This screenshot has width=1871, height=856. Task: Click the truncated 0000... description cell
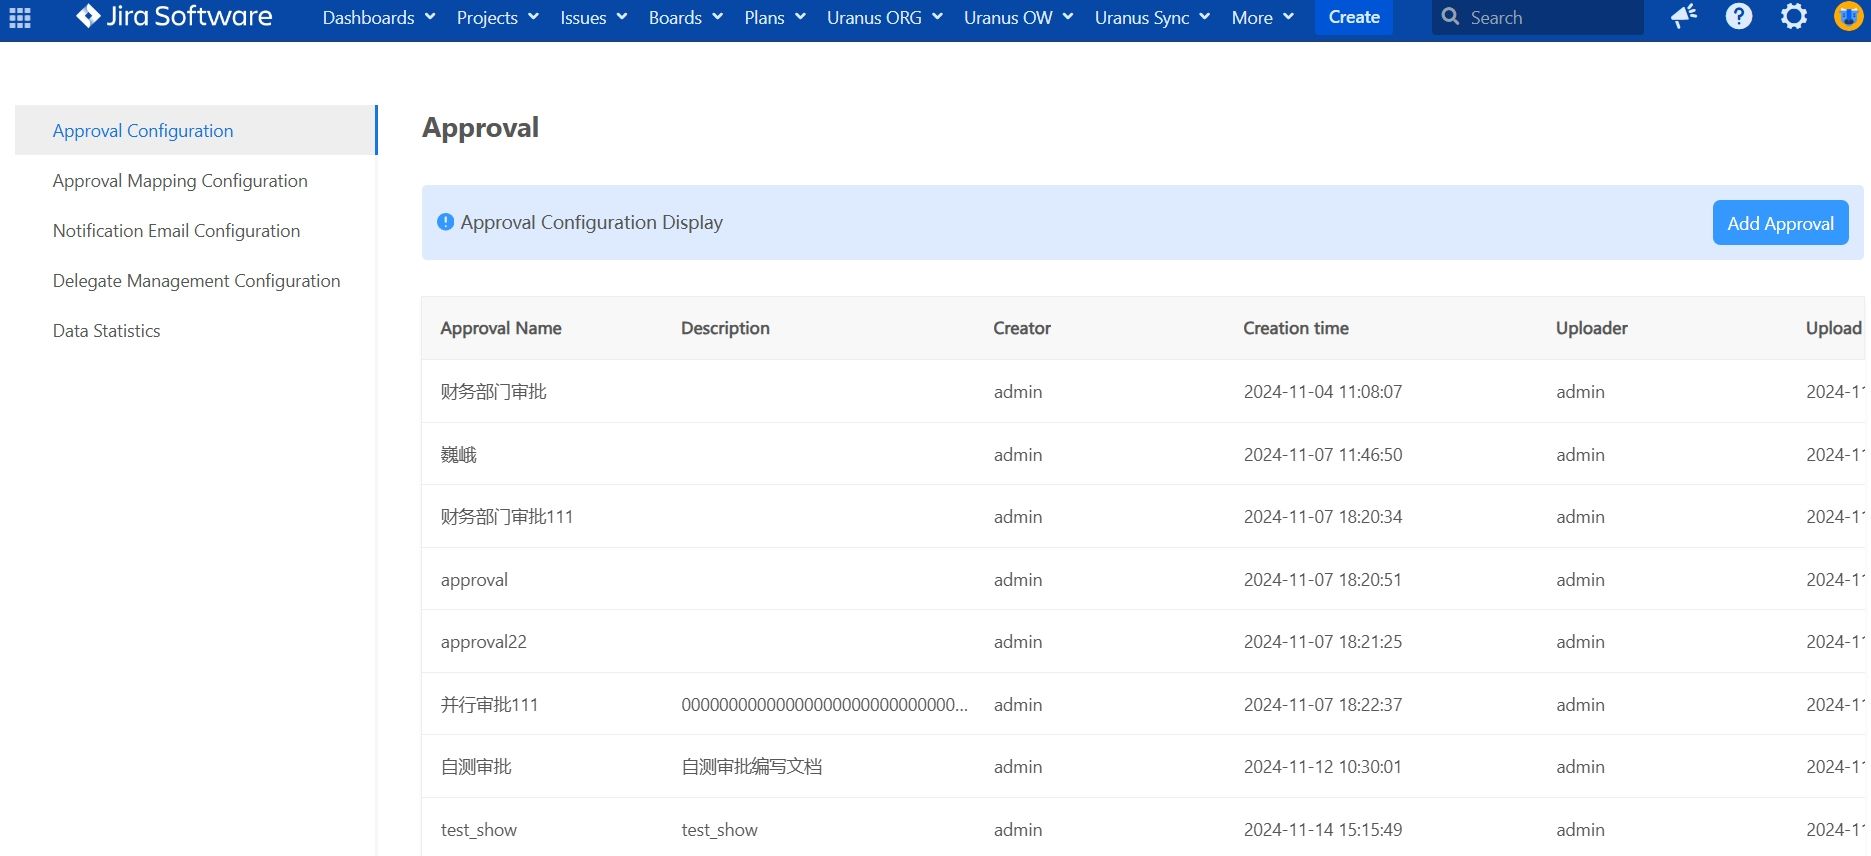click(824, 705)
